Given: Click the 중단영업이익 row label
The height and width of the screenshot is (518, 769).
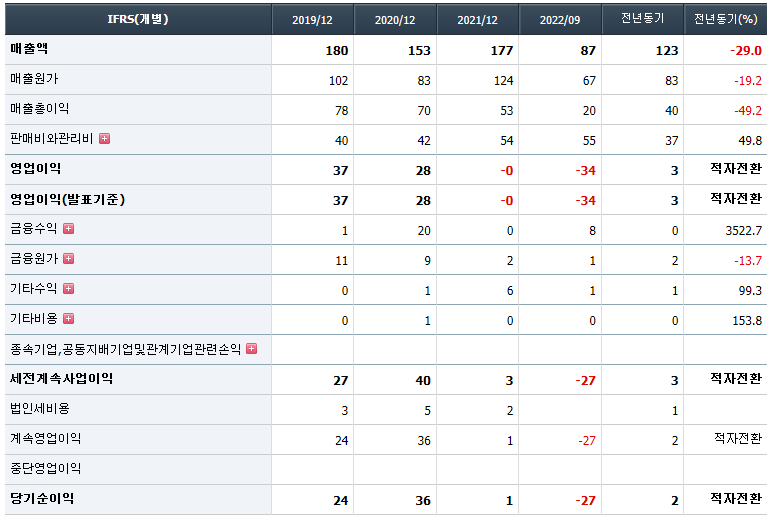Looking at the screenshot, I should click(x=45, y=468).
